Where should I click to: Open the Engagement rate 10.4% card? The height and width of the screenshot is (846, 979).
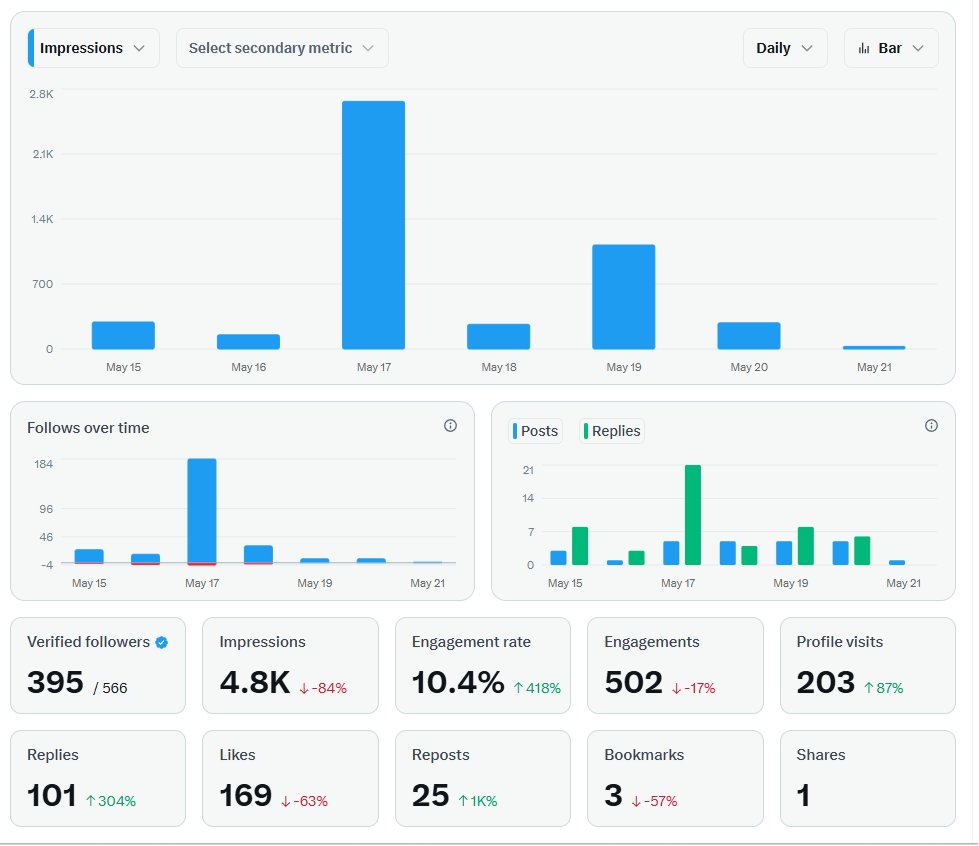click(x=483, y=666)
